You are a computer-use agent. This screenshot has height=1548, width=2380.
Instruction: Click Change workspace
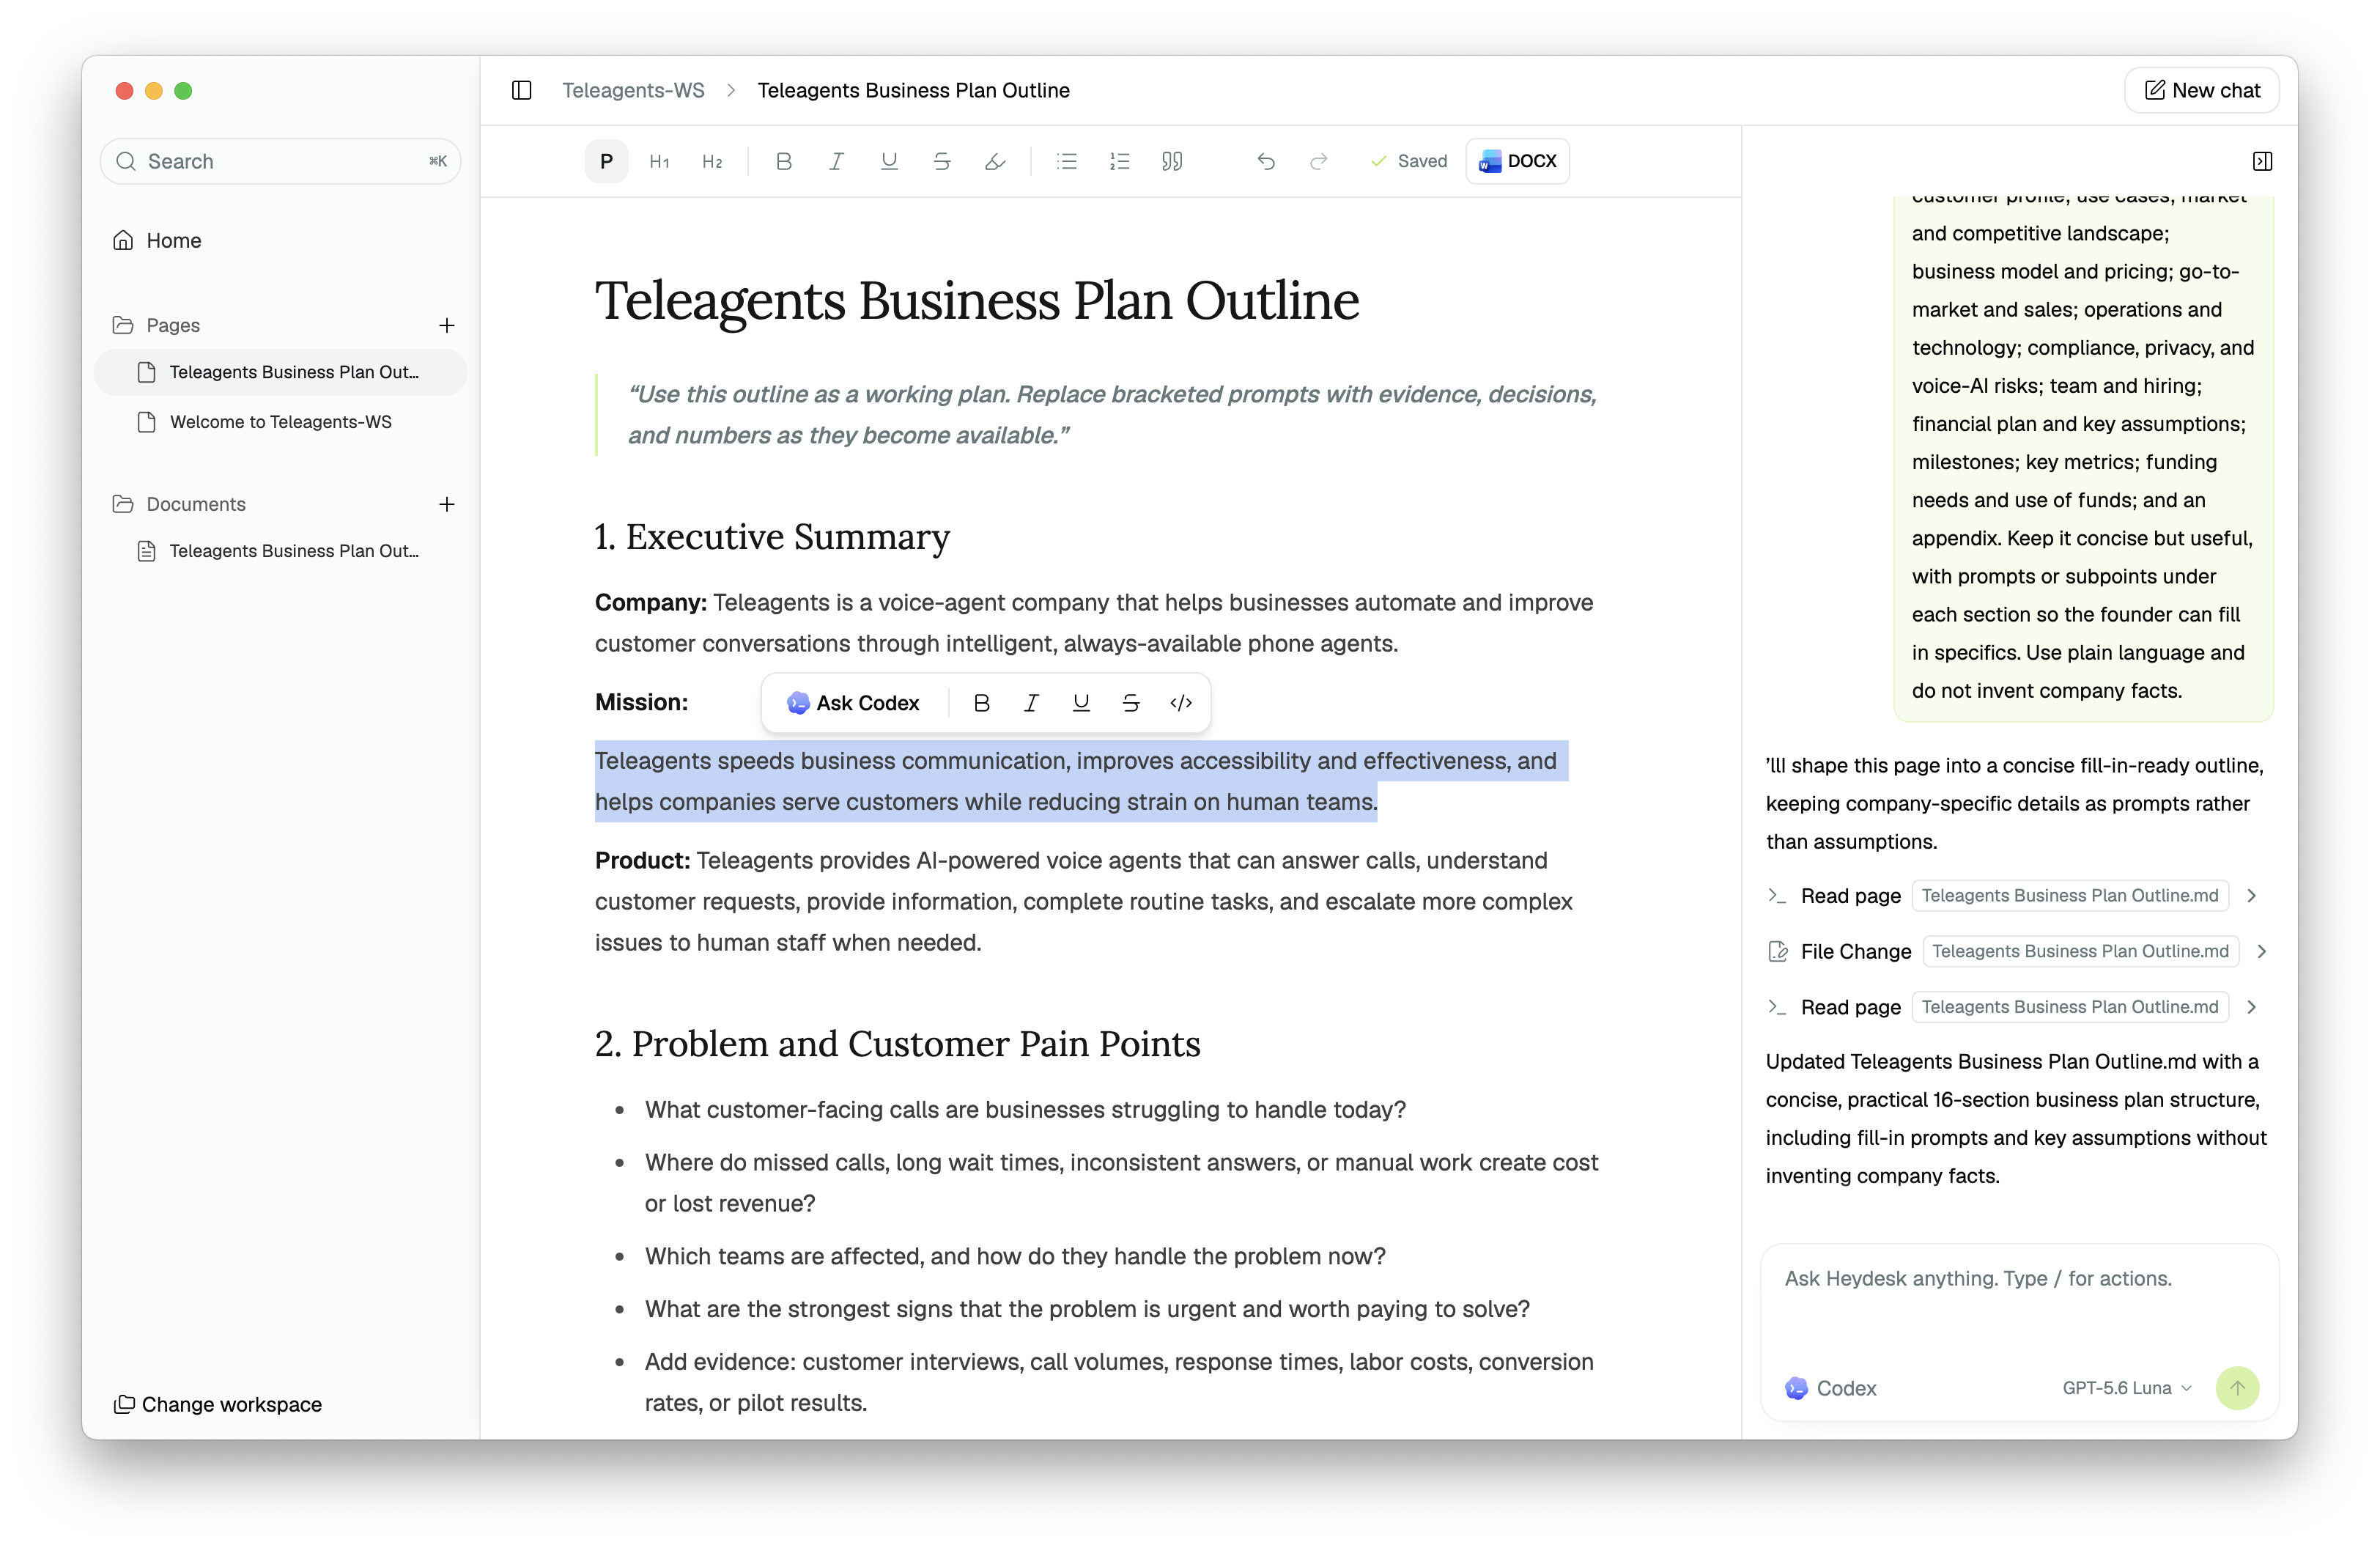(217, 1404)
